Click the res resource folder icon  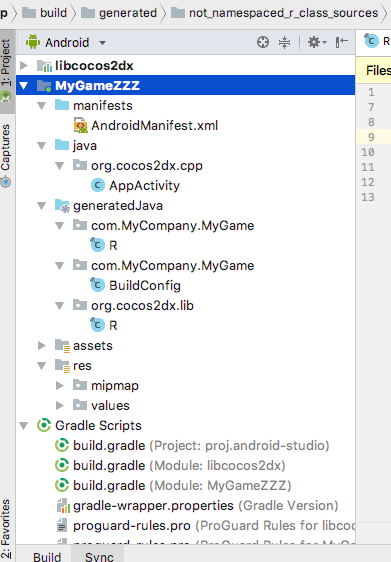[62, 366]
